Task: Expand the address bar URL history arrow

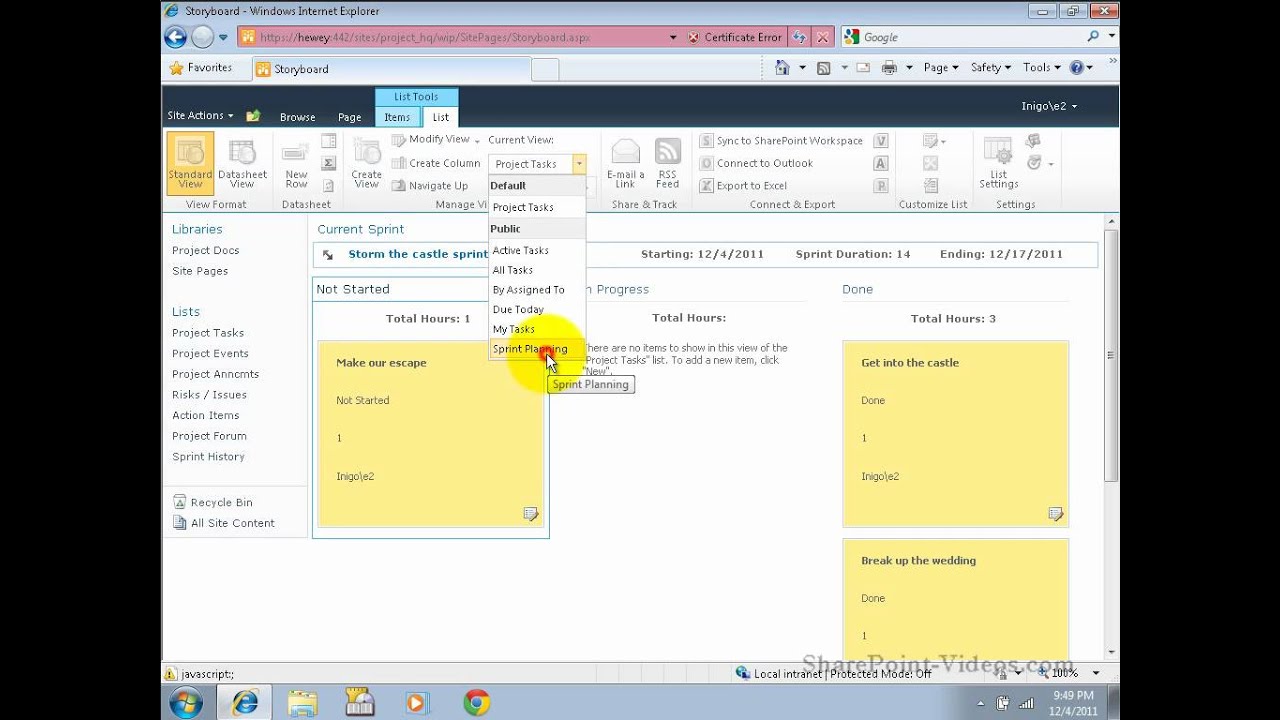Action: tap(673, 37)
